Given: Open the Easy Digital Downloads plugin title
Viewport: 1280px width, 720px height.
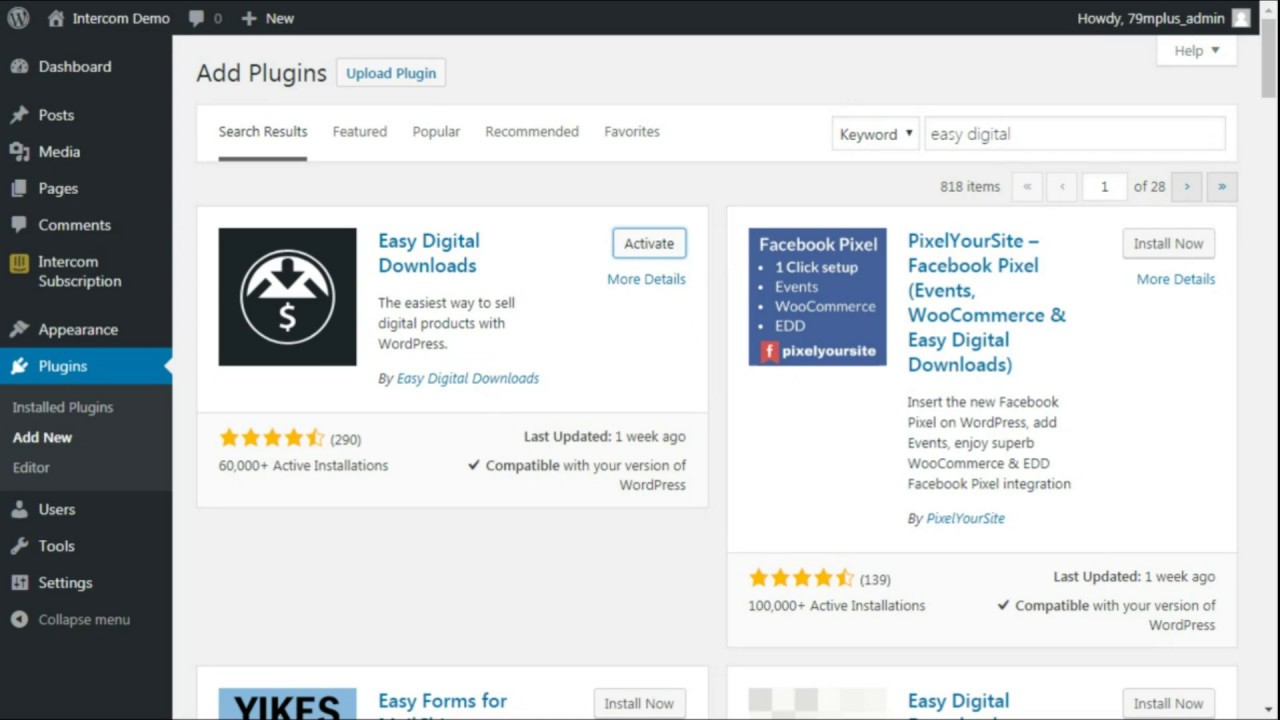Looking at the screenshot, I should [x=429, y=253].
